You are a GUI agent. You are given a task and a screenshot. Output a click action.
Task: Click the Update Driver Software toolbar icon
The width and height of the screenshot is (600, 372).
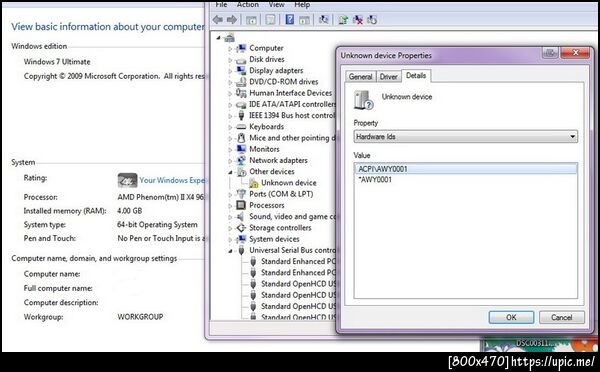click(x=343, y=20)
